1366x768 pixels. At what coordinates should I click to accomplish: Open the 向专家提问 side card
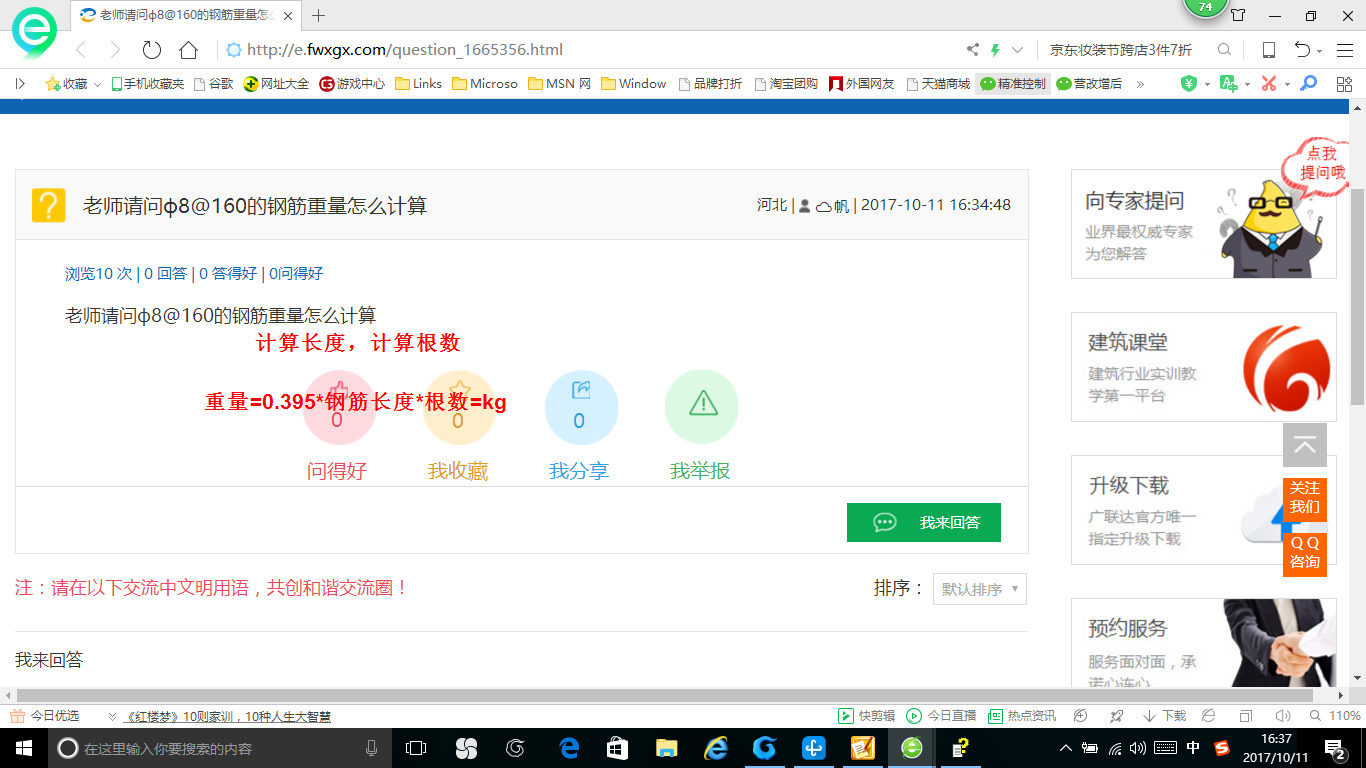[1204, 223]
